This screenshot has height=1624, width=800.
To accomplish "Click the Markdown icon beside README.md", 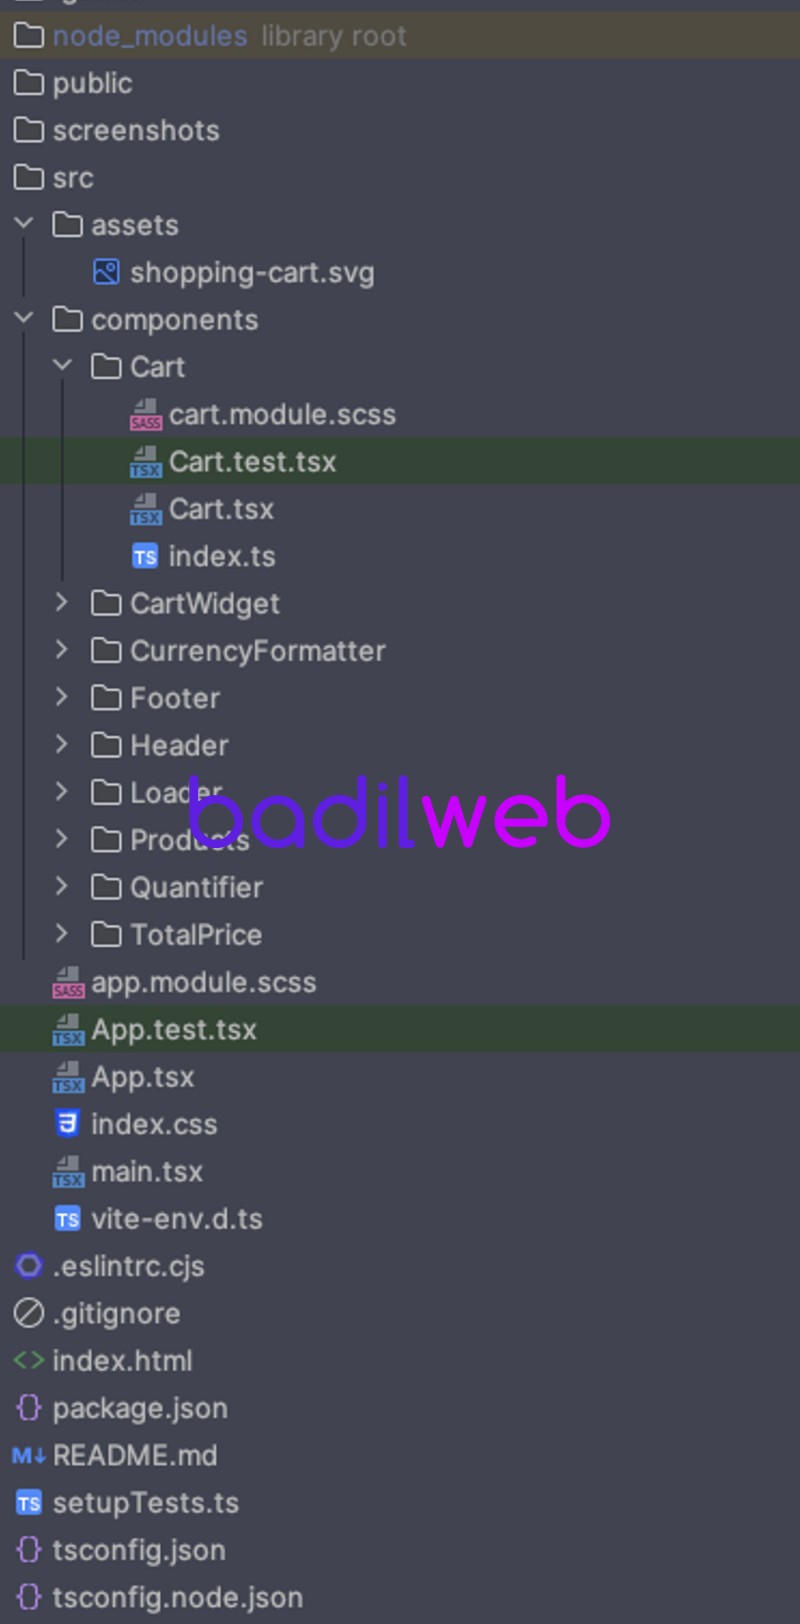I will click(x=29, y=1456).
